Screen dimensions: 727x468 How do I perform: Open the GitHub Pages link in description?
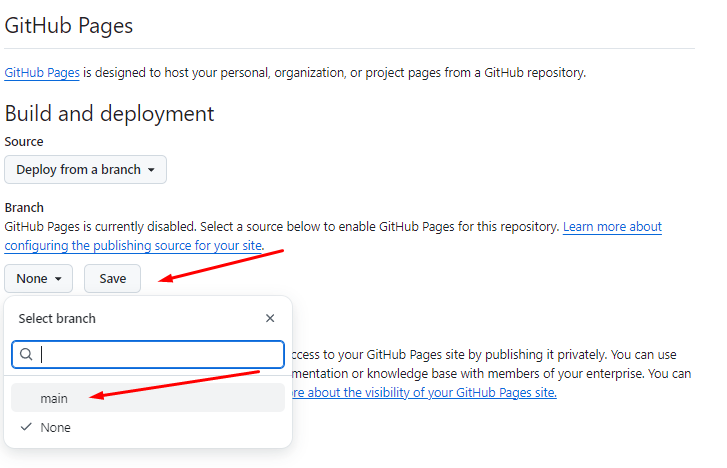(x=42, y=73)
